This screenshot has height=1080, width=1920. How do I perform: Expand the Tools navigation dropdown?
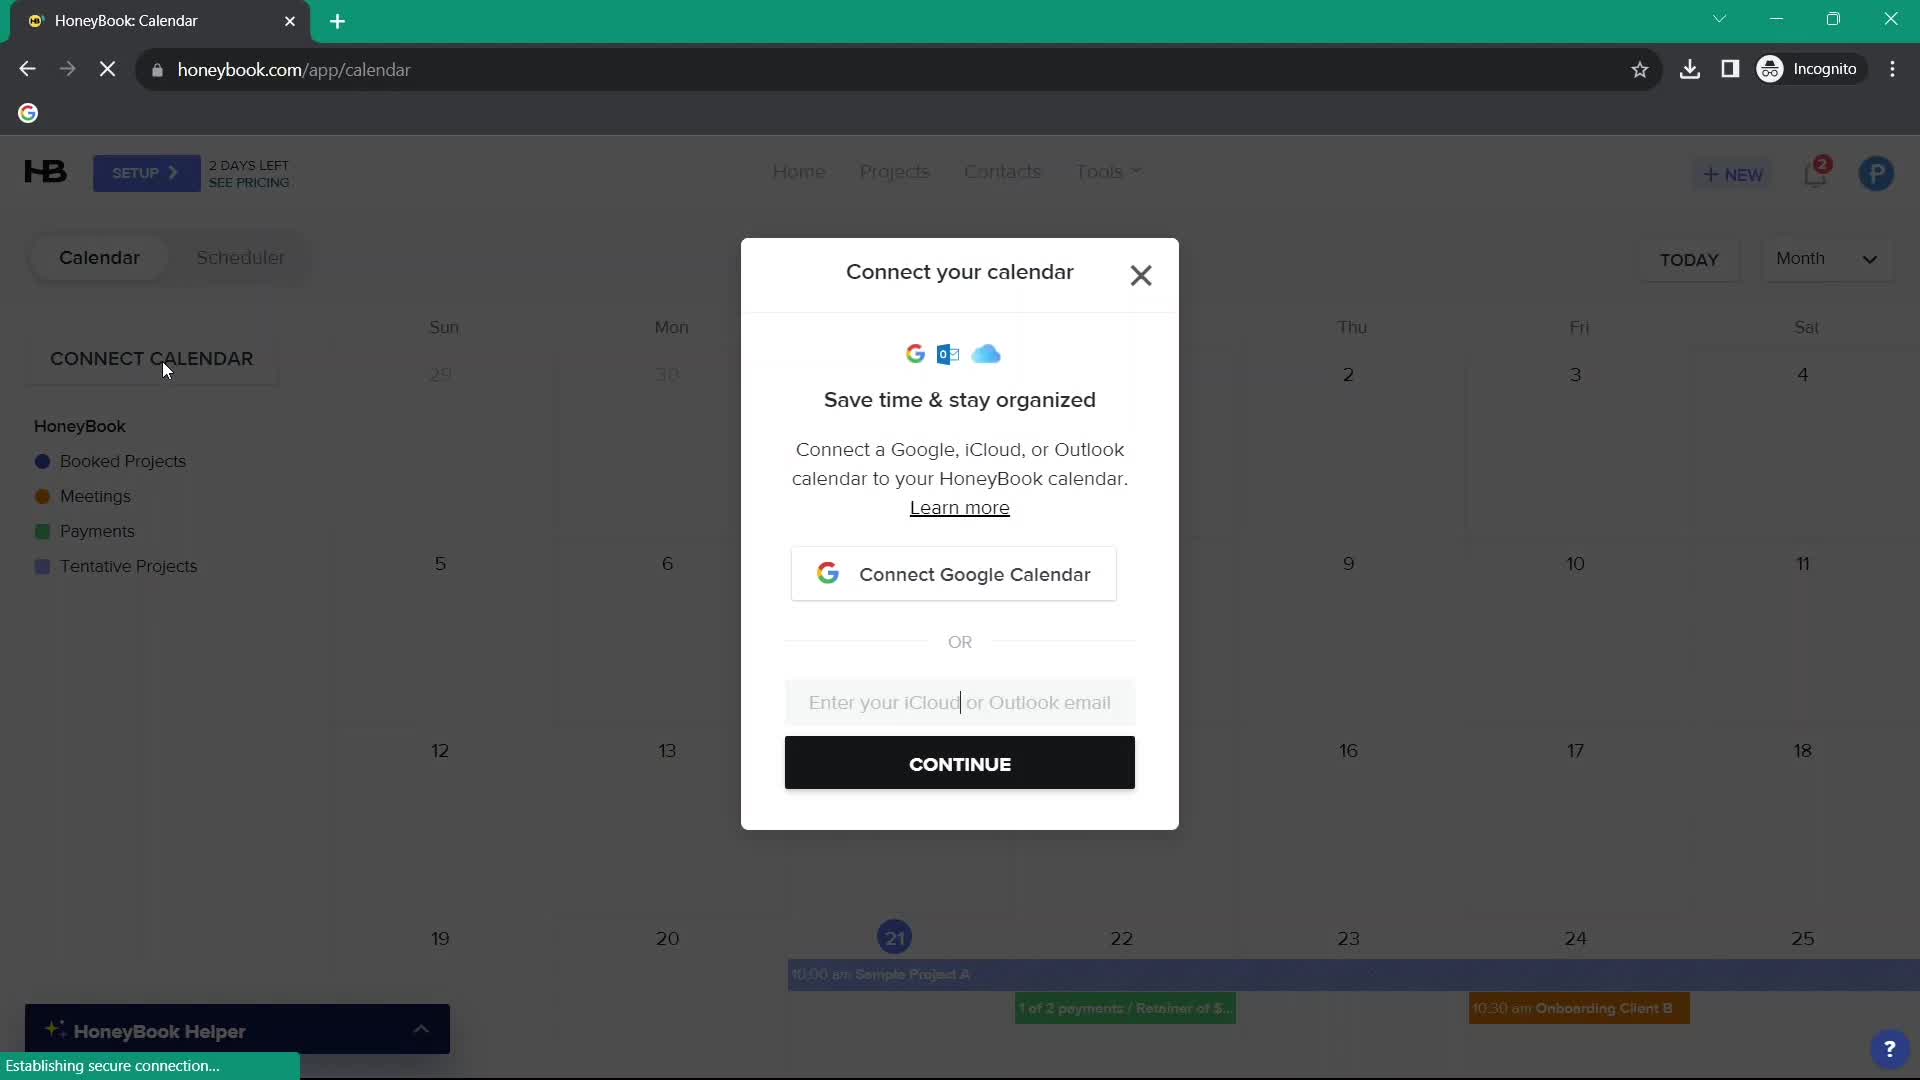click(x=1106, y=171)
